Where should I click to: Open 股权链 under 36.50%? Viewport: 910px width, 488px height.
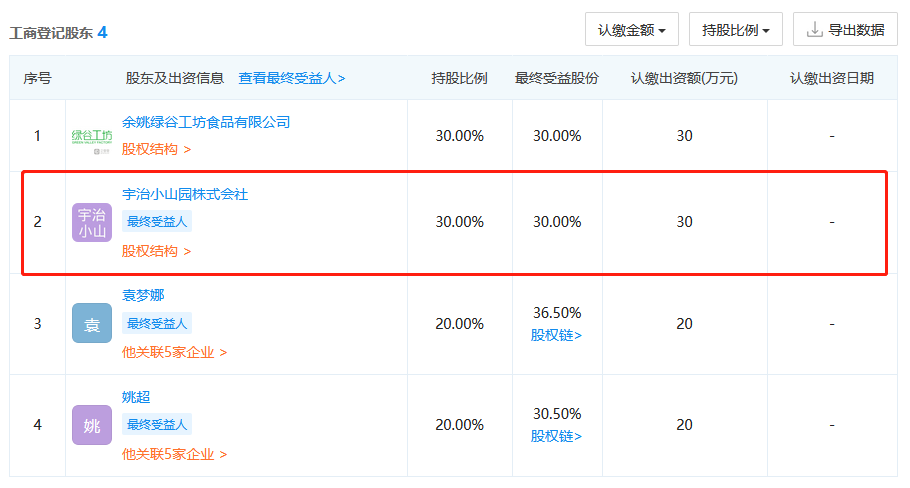pos(556,335)
